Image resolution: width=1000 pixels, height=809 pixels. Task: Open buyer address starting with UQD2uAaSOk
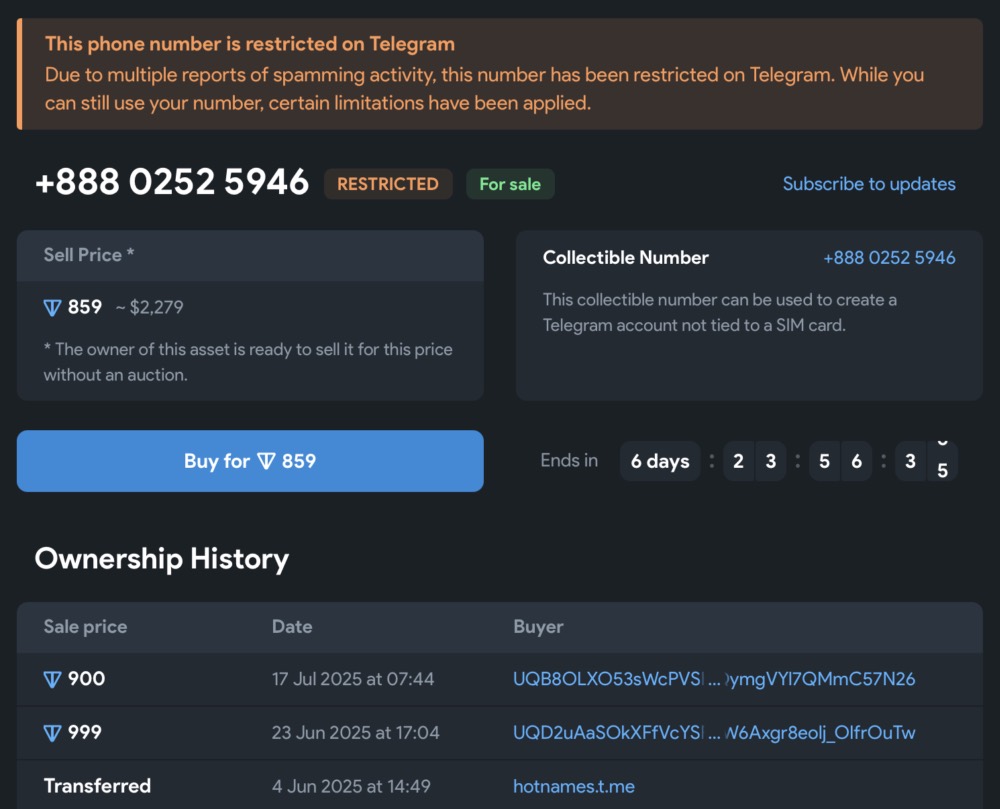(x=713, y=733)
